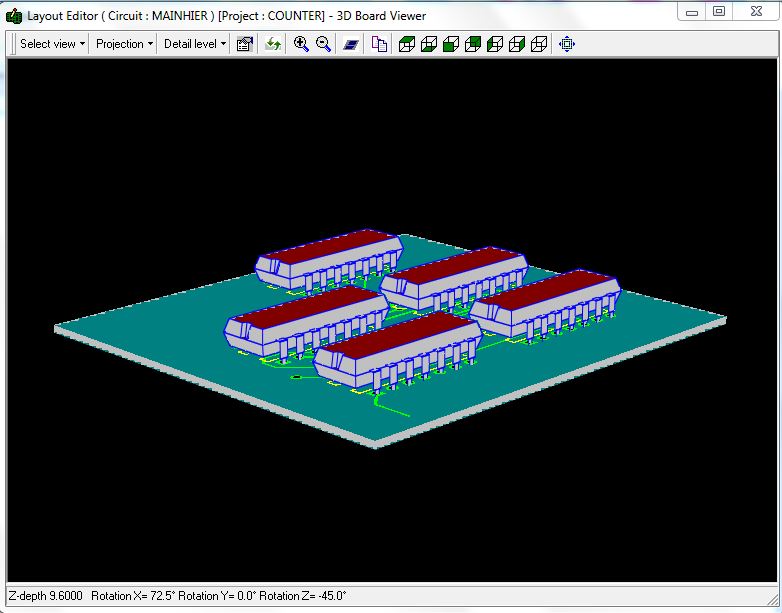782x613 pixels.
Task: Click the Layout Editor title bar app icon
Action: click(13, 16)
